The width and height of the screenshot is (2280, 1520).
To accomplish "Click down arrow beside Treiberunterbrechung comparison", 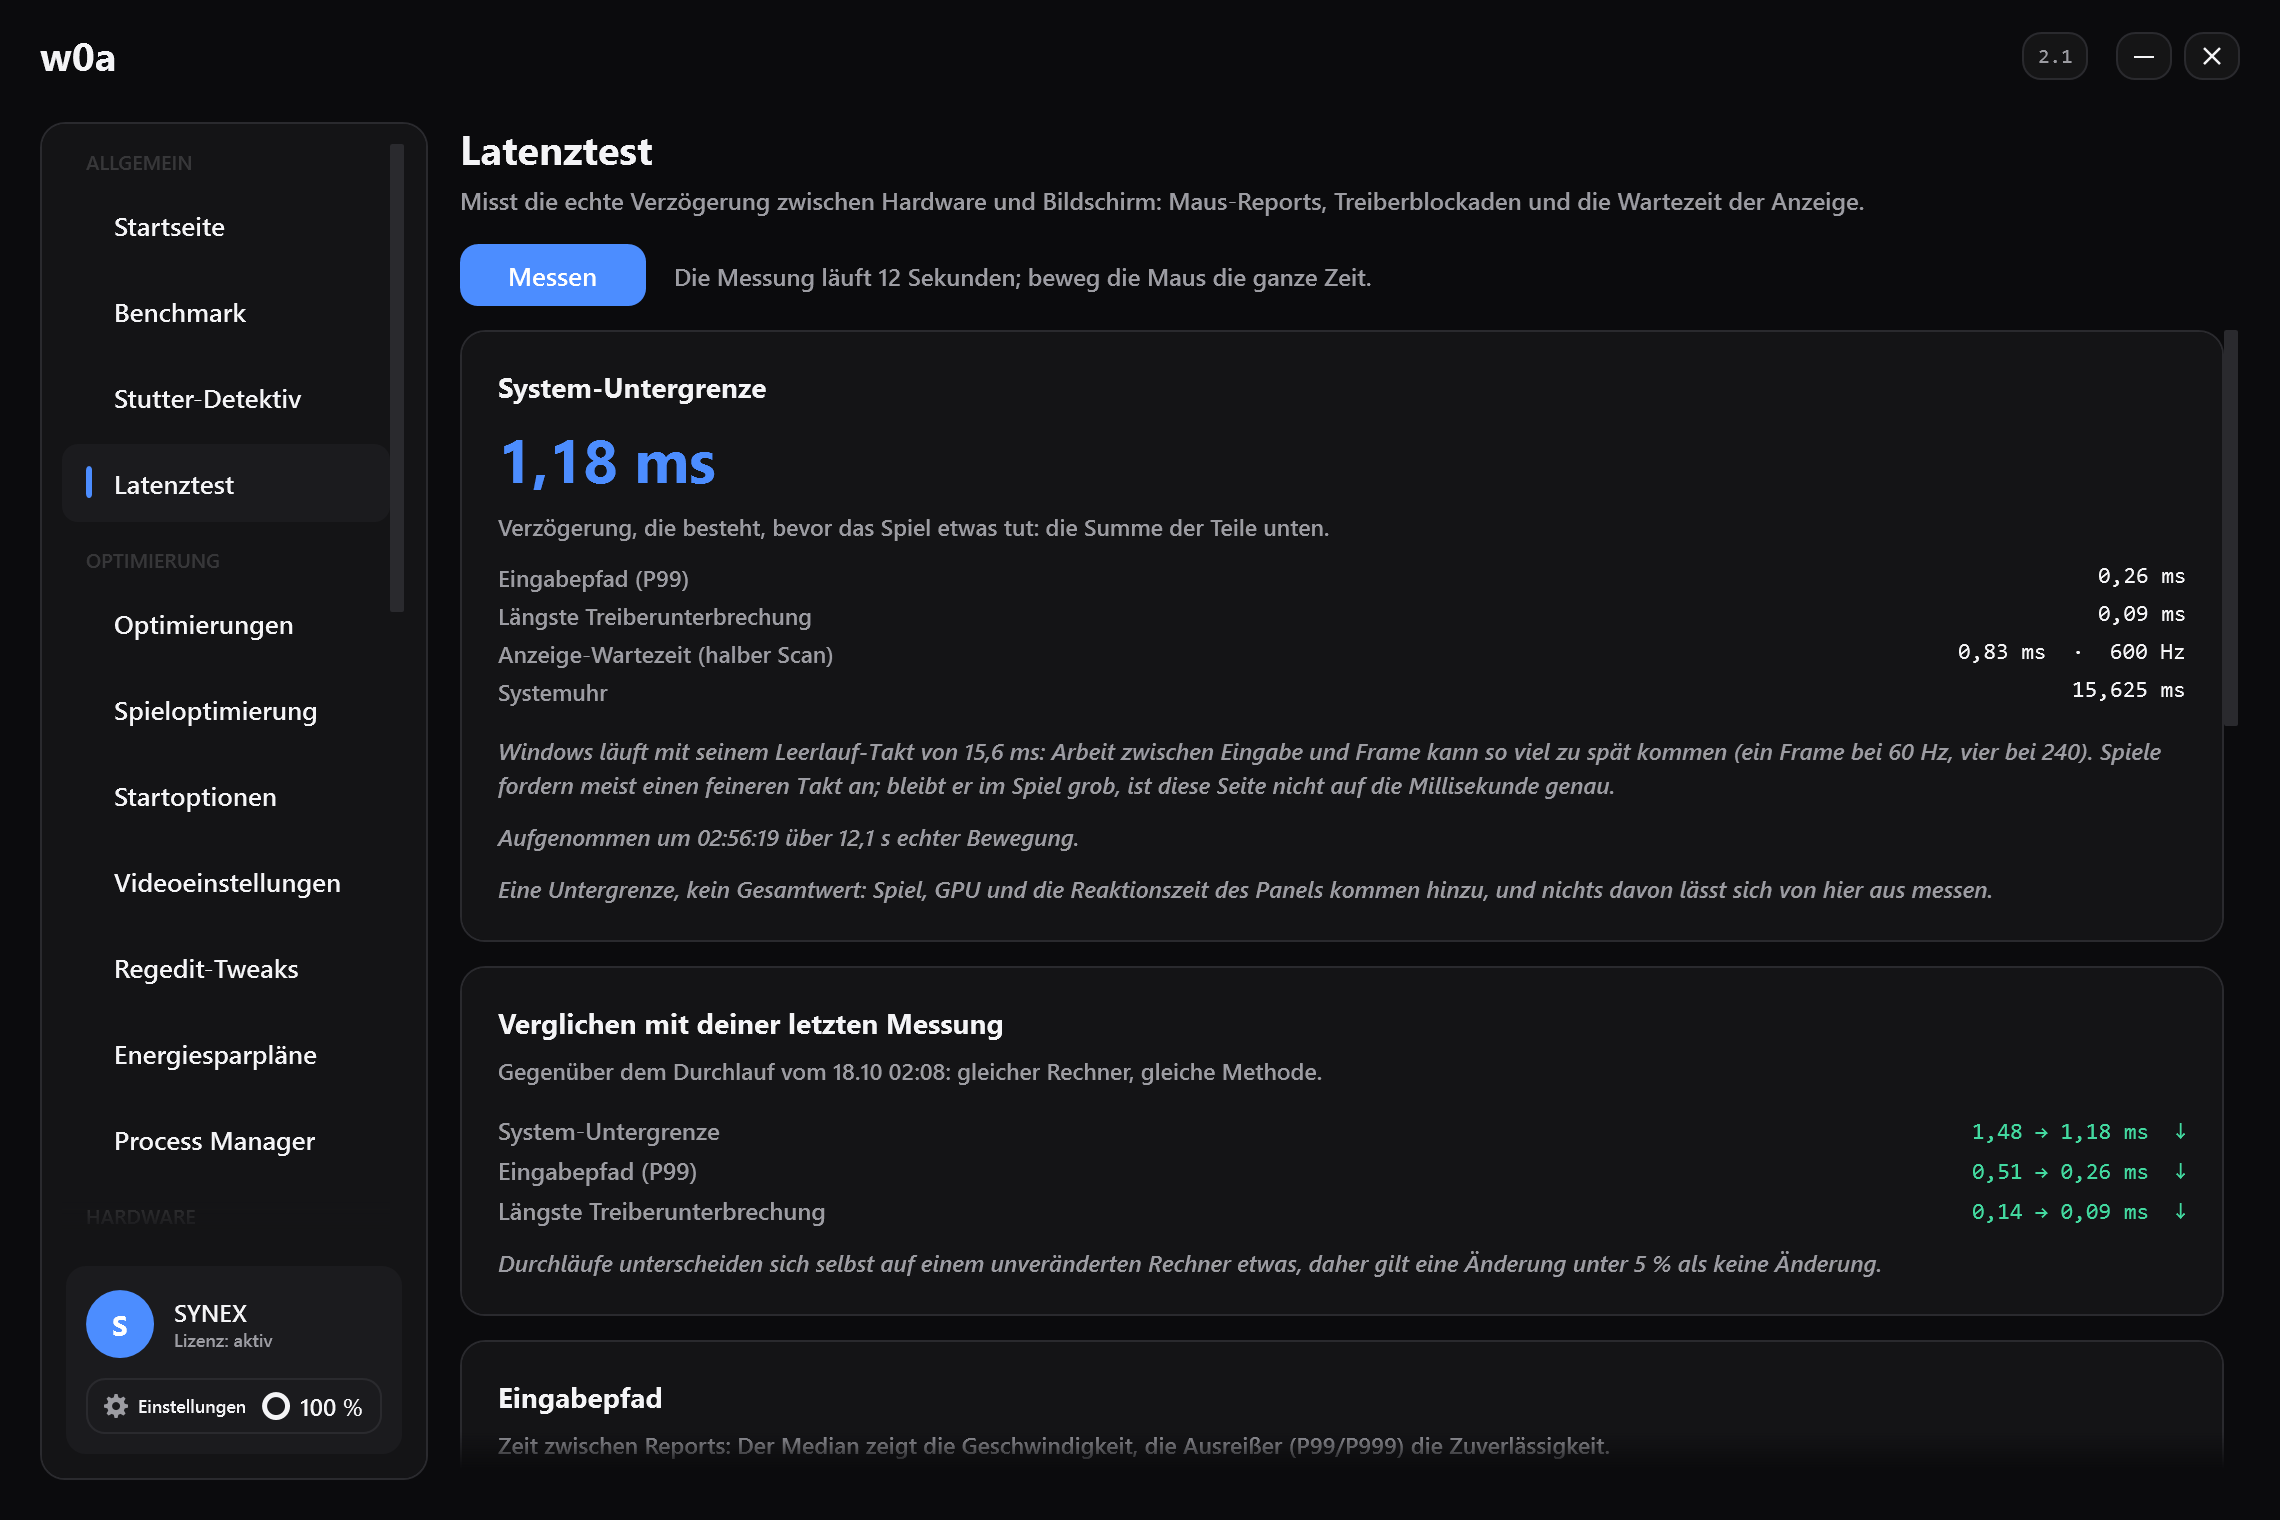I will (x=2181, y=1211).
